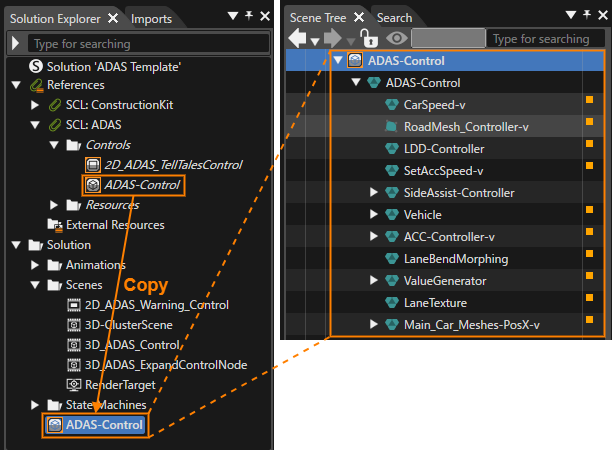The height and width of the screenshot is (450, 612).
Task: Click the RenderTarget scene icon
Action: 74,384
